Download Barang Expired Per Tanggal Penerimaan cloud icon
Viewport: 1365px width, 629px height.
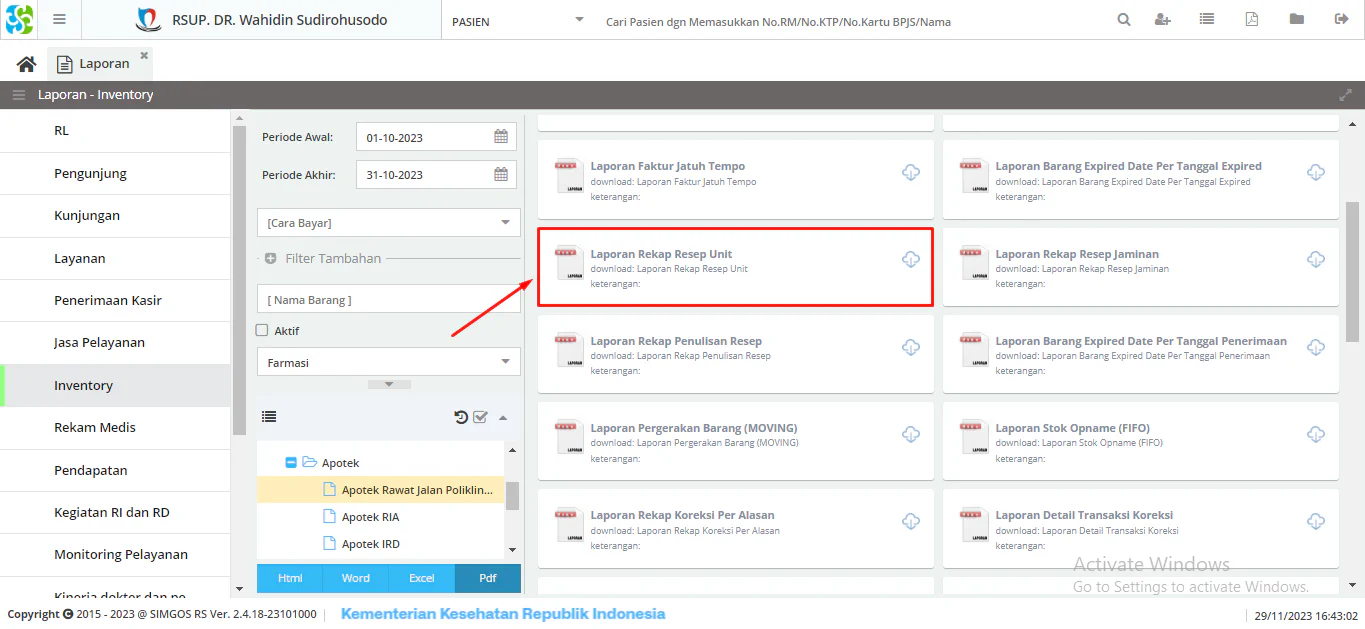coord(1316,347)
